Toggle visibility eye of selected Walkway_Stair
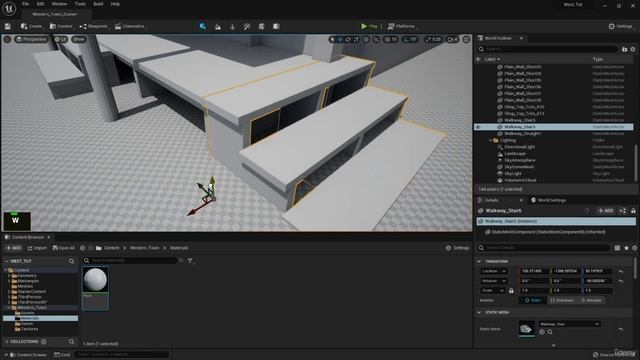640x360 pixels. point(478,127)
